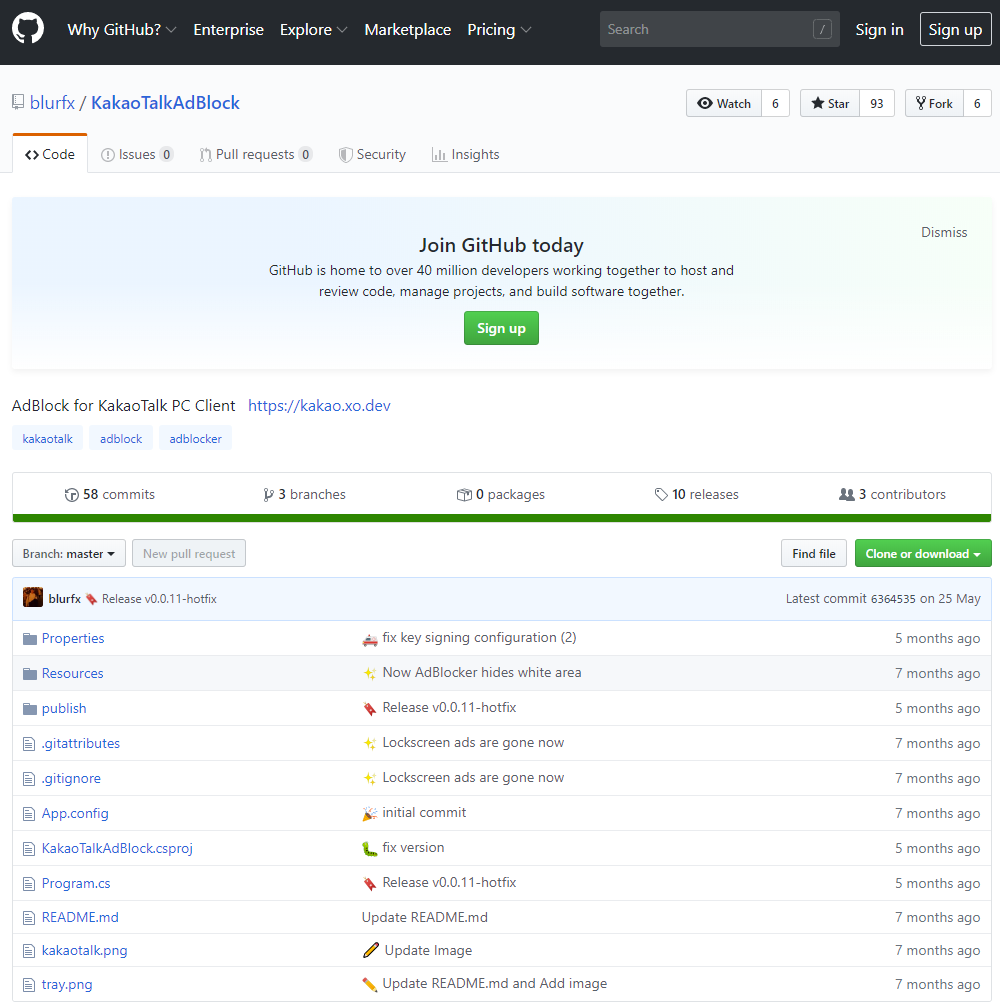Expand the Explore menu
Image resolution: width=1000 pixels, height=1005 pixels.
313,29
